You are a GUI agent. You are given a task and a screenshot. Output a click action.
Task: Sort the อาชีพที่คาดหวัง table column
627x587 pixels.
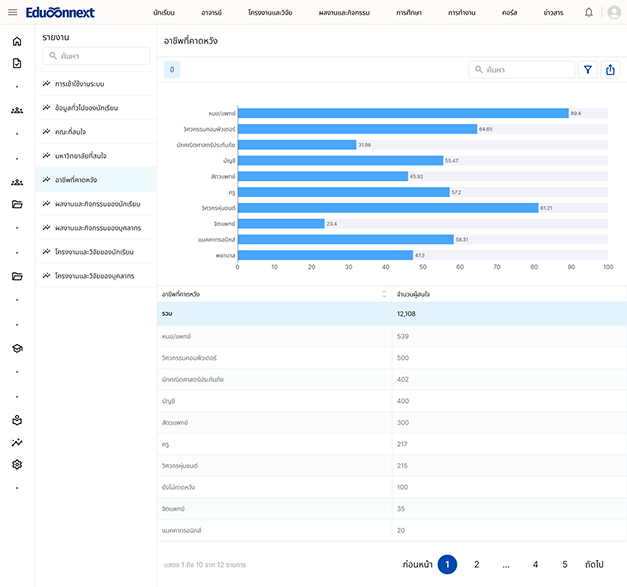pos(384,294)
